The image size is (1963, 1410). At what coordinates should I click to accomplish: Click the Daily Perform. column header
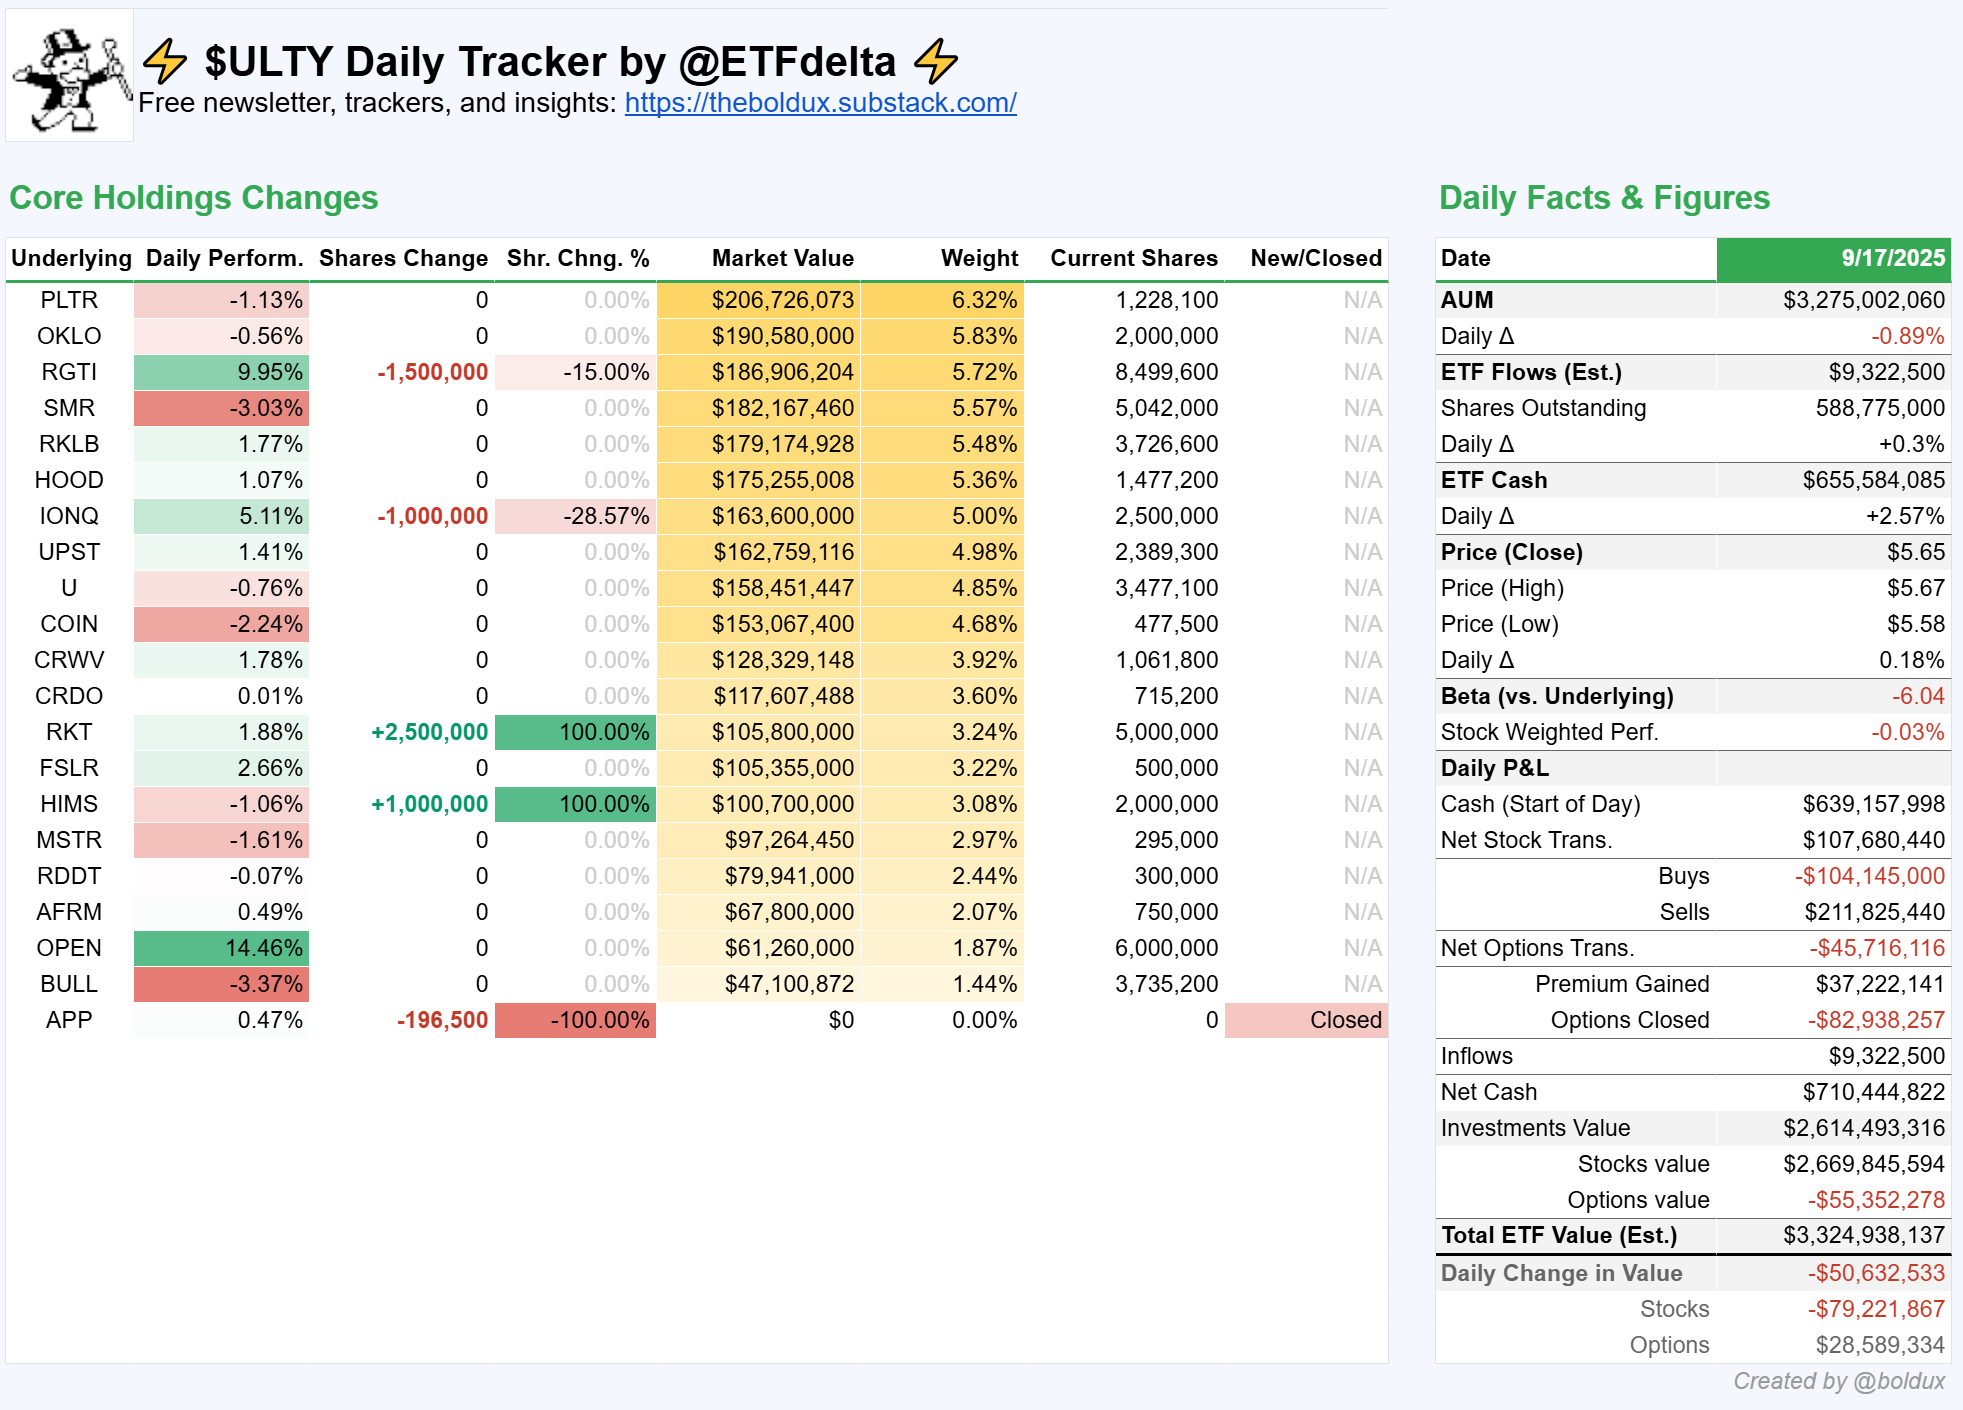pyautogui.click(x=224, y=258)
